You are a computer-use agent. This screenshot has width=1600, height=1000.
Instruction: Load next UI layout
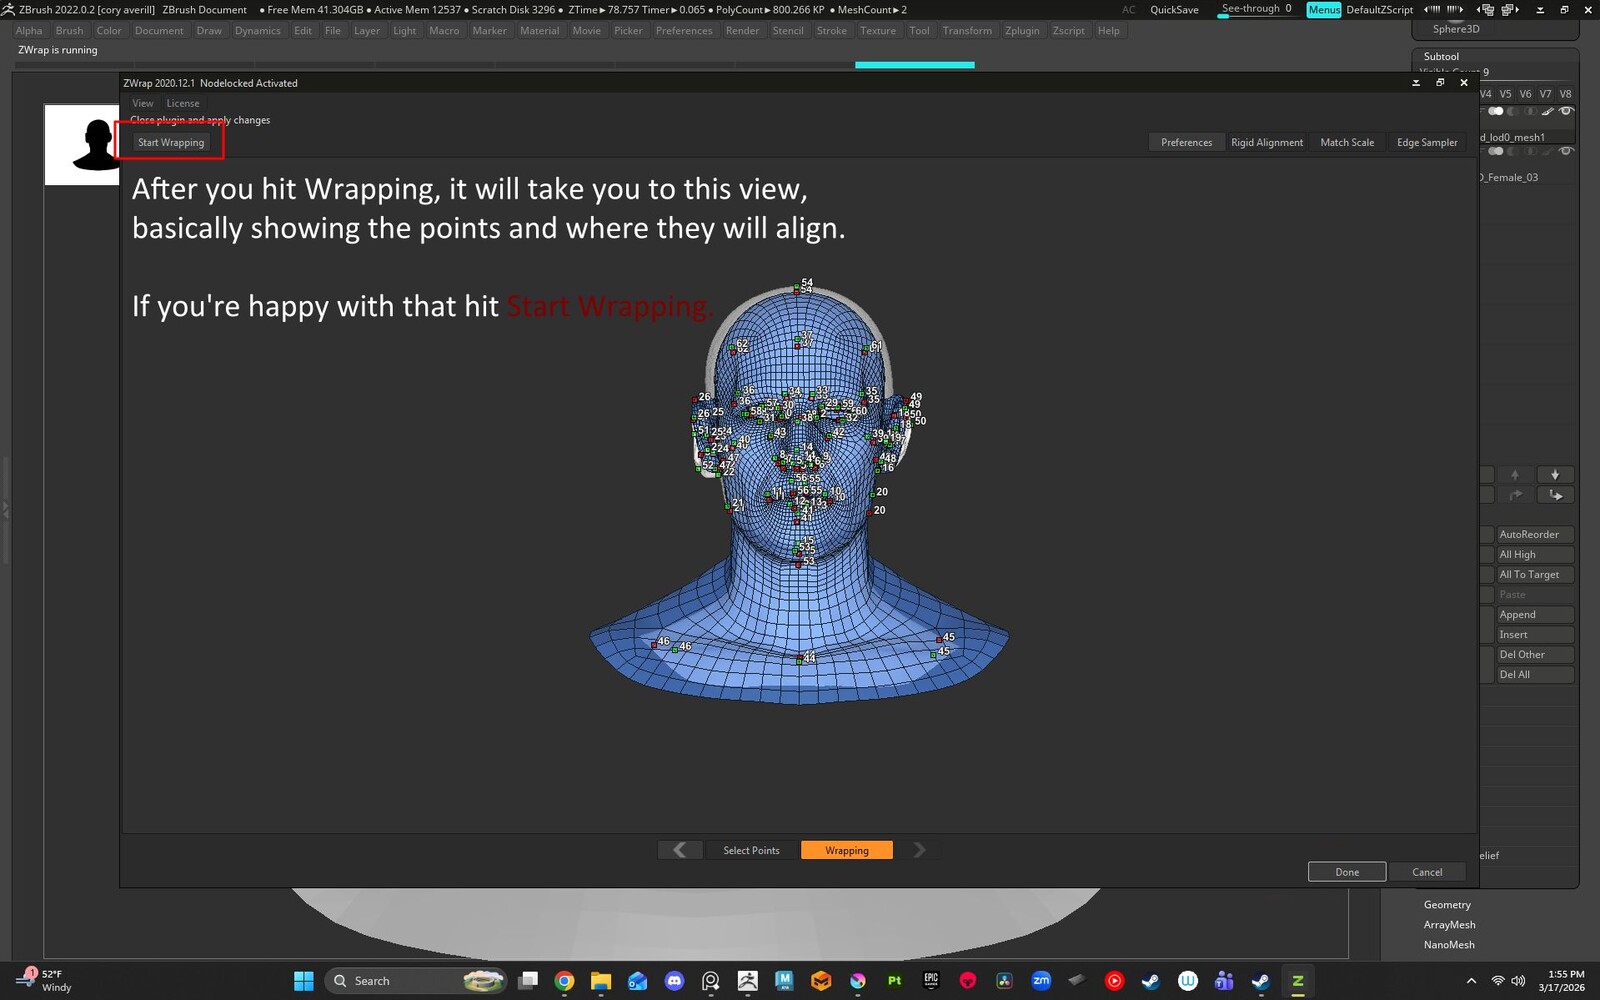[x=1510, y=10]
